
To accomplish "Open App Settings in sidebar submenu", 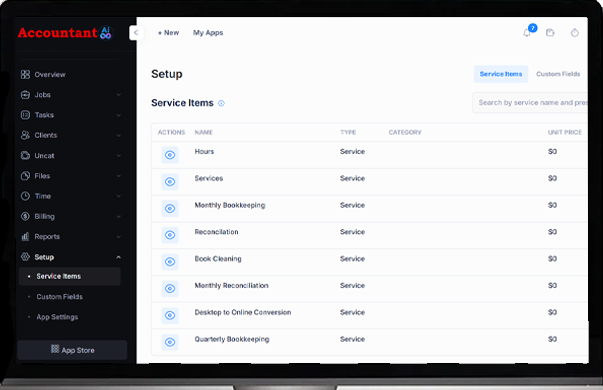I will click(57, 317).
